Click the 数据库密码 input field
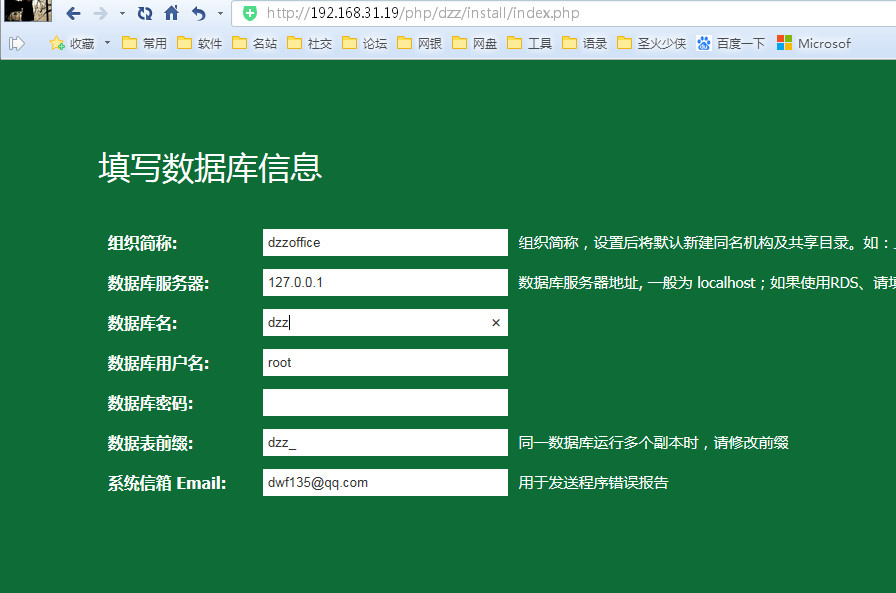The height and width of the screenshot is (593, 896). point(385,403)
